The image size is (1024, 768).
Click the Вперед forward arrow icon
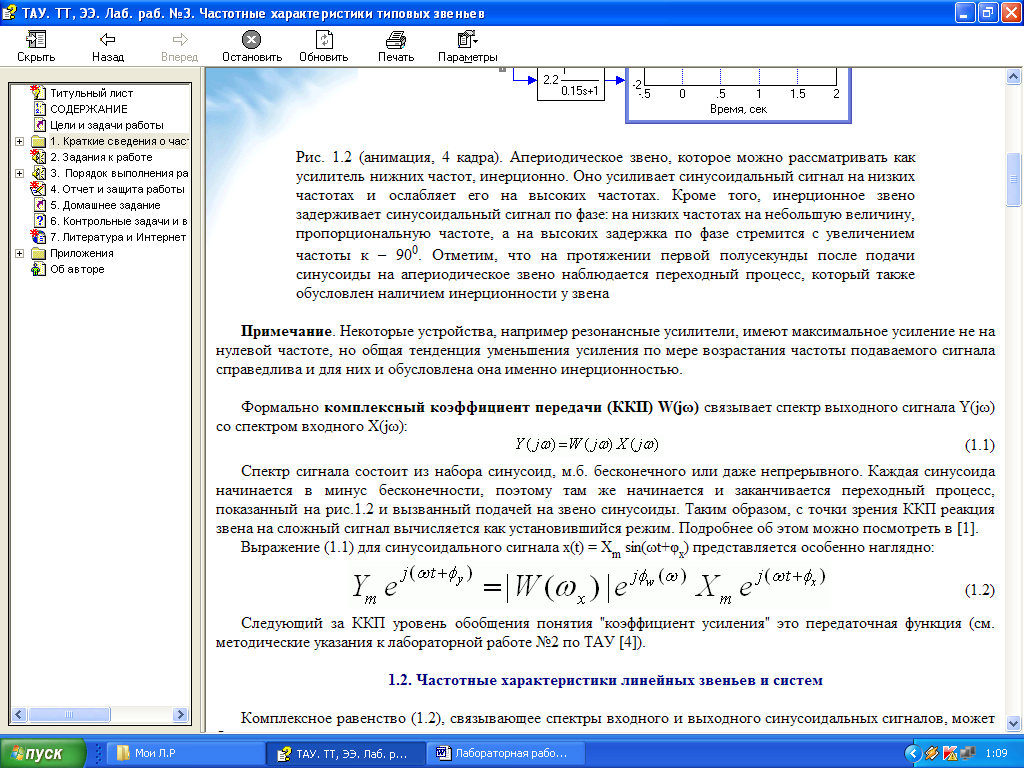pyautogui.click(x=180, y=40)
